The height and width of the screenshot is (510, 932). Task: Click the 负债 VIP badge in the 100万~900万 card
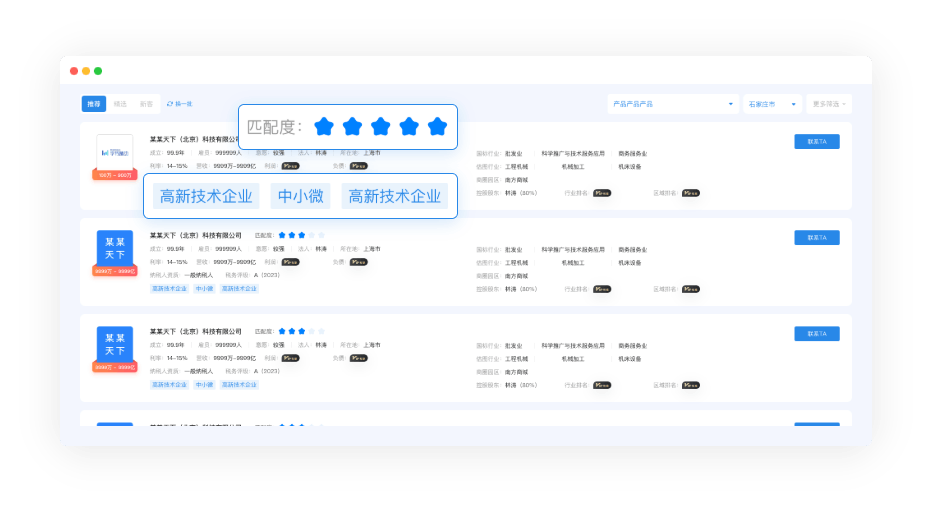[358, 166]
